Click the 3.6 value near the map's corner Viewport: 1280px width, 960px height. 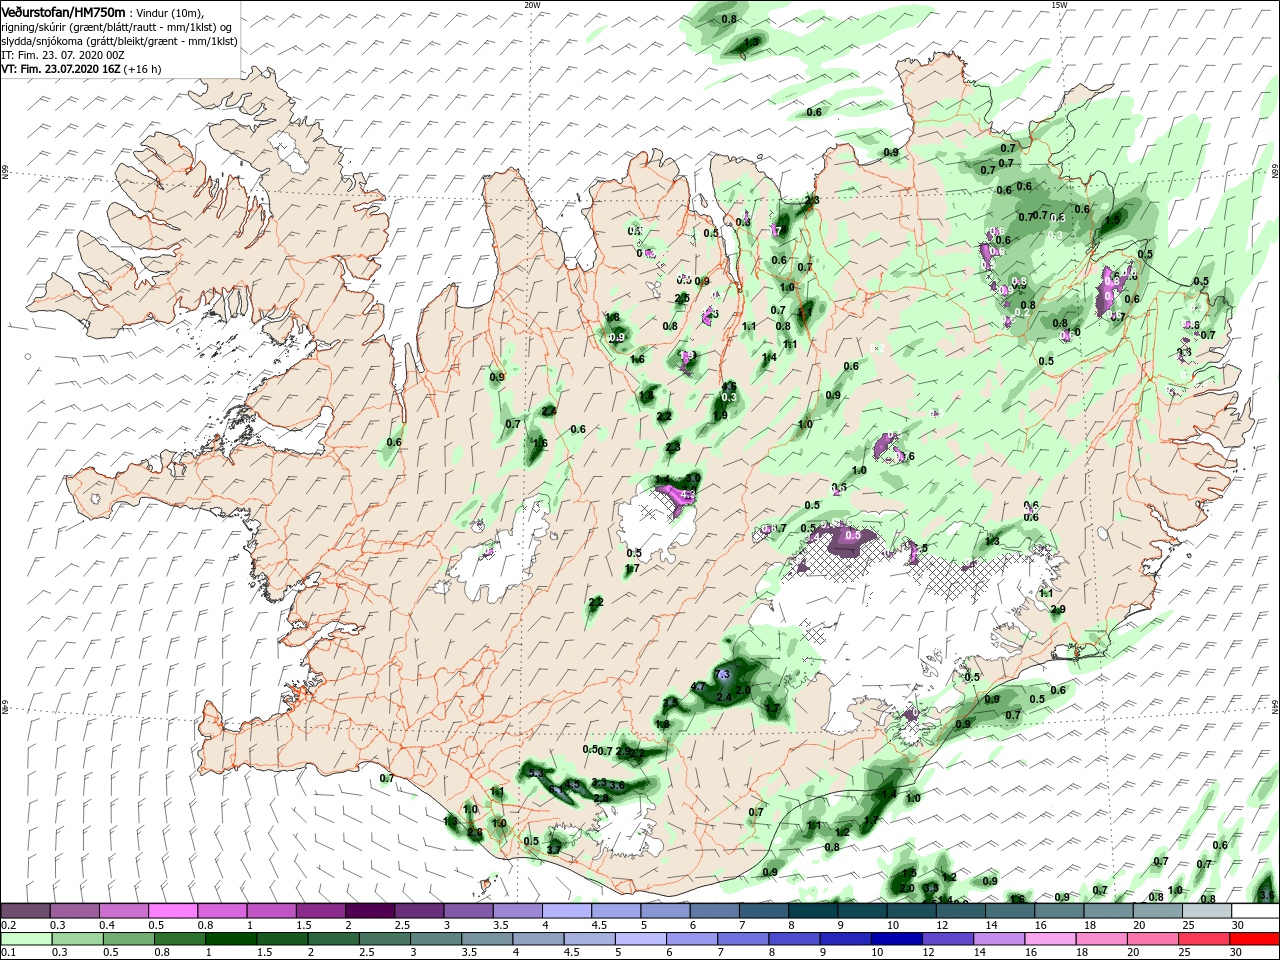tap(1267, 895)
